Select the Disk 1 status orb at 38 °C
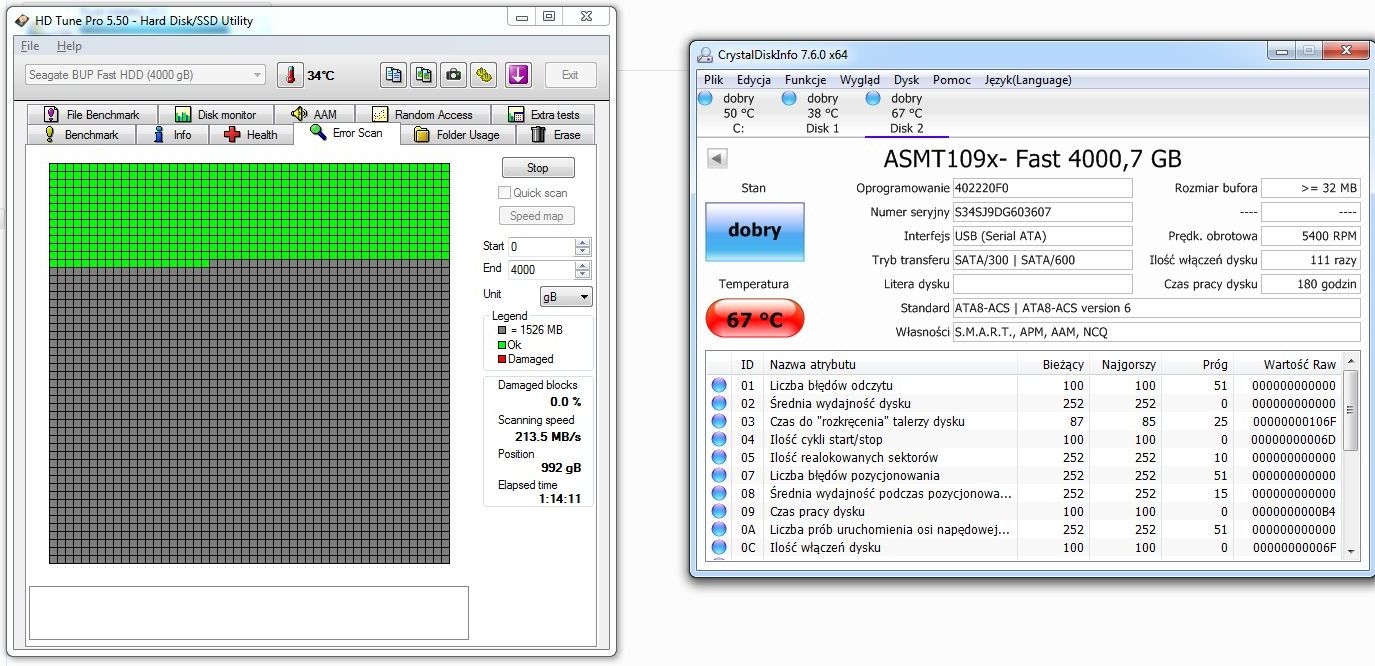This screenshot has height=666, width=1375. [x=789, y=98]
